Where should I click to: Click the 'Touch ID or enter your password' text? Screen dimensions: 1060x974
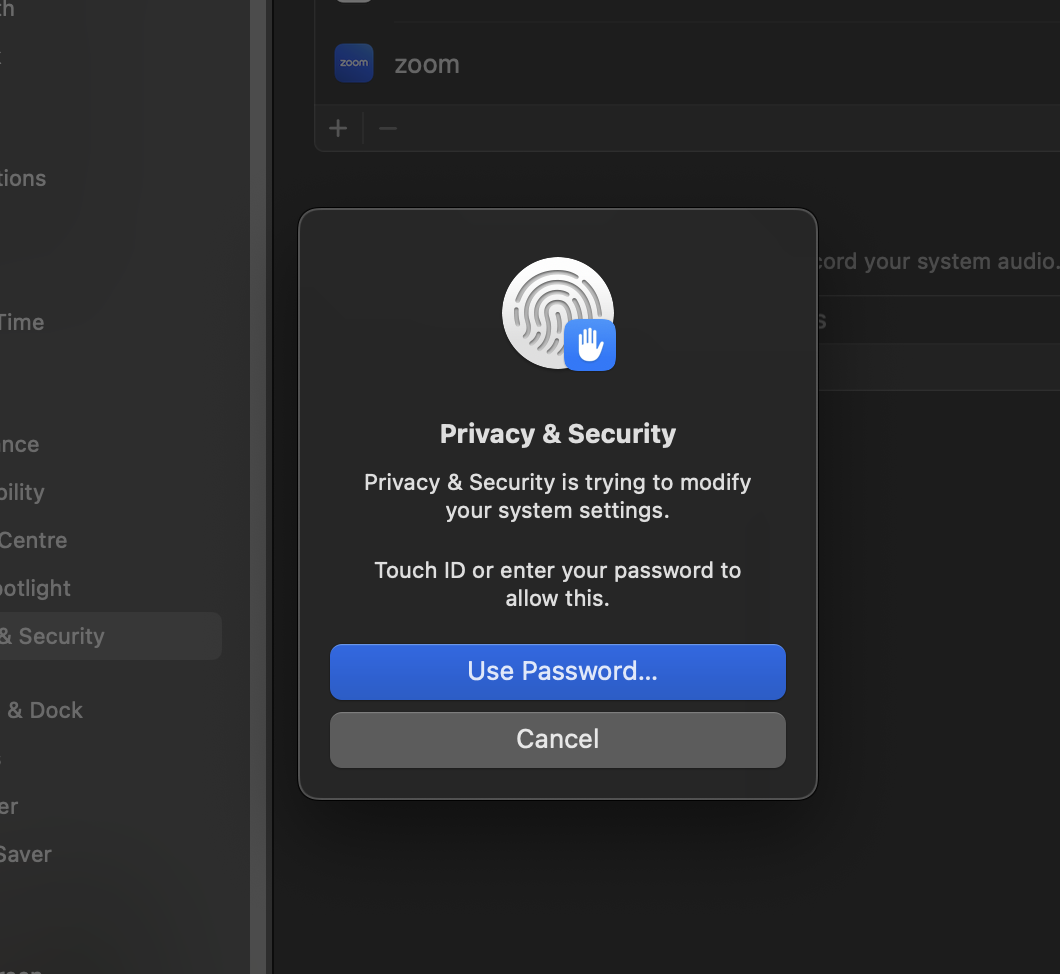(558, 584)
